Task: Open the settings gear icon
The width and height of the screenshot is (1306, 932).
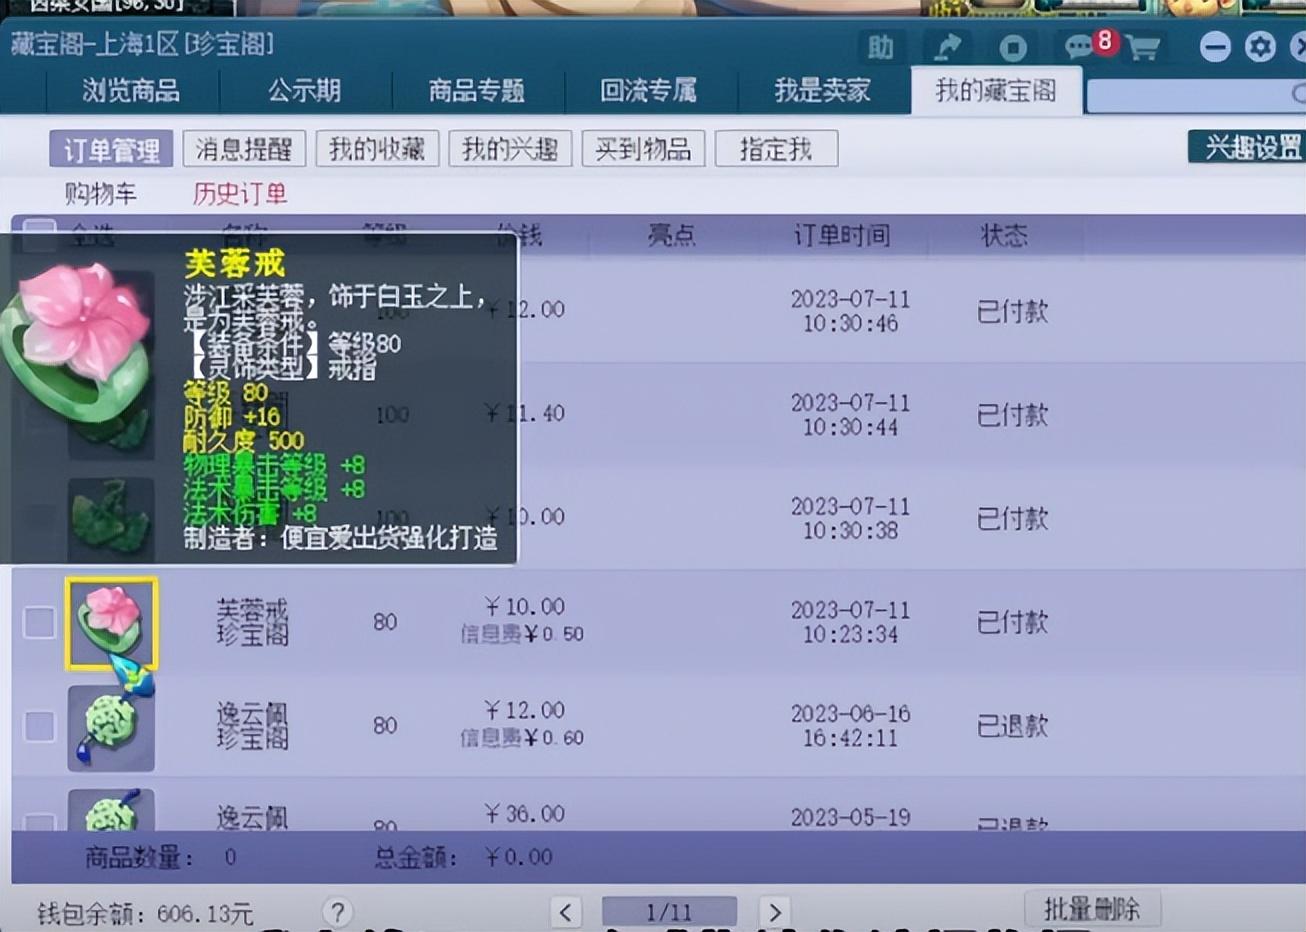Action: [x=1260, y=47]
